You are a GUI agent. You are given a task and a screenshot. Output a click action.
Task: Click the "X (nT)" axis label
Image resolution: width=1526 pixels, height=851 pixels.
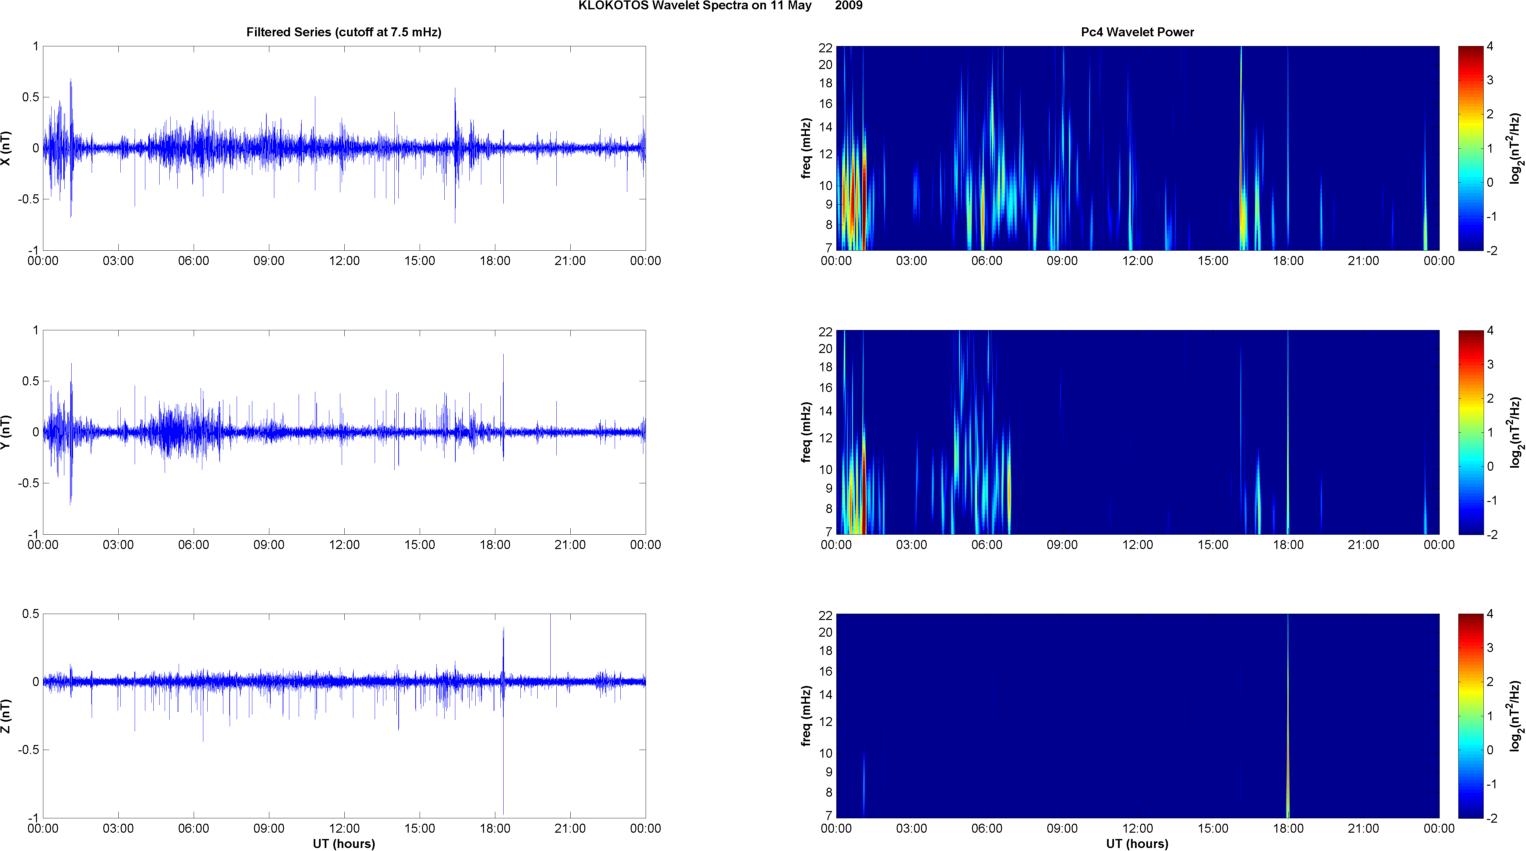7,148
